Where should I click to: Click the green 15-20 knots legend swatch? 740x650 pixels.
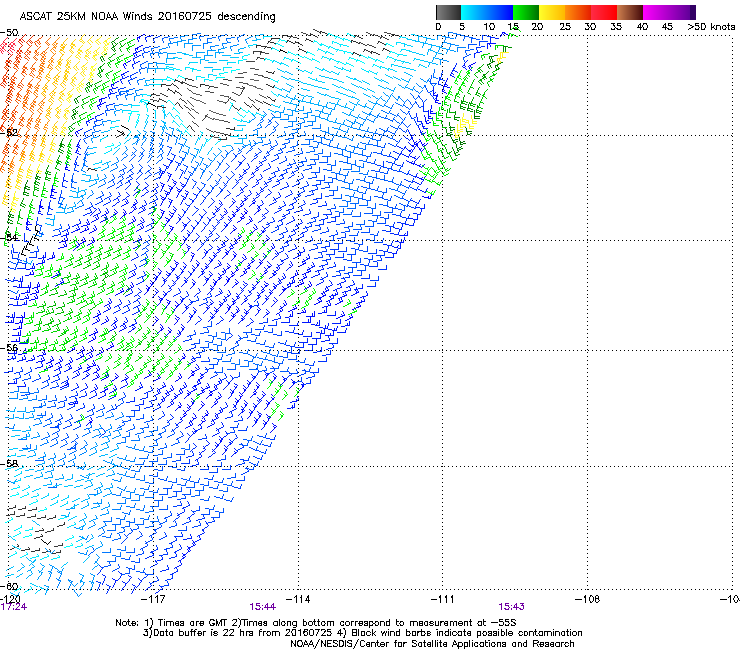point(526,12)
